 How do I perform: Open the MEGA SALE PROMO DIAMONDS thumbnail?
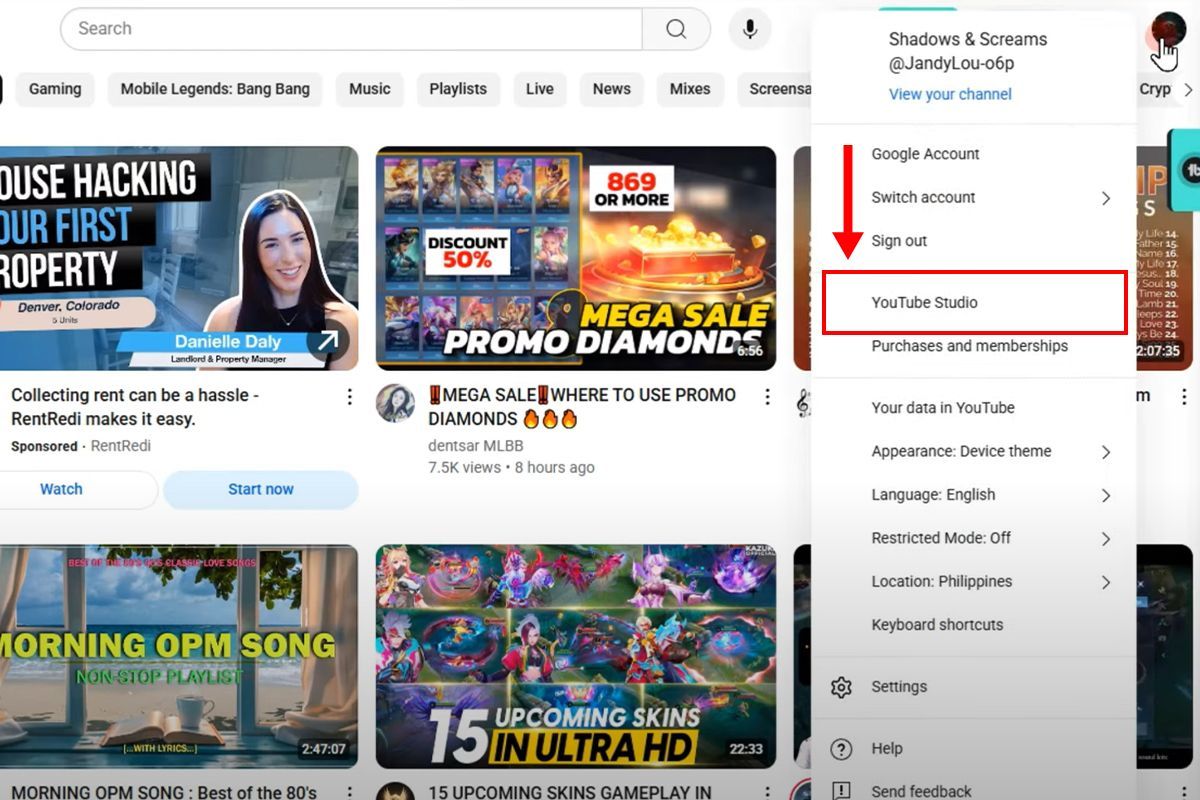(576, 259)
